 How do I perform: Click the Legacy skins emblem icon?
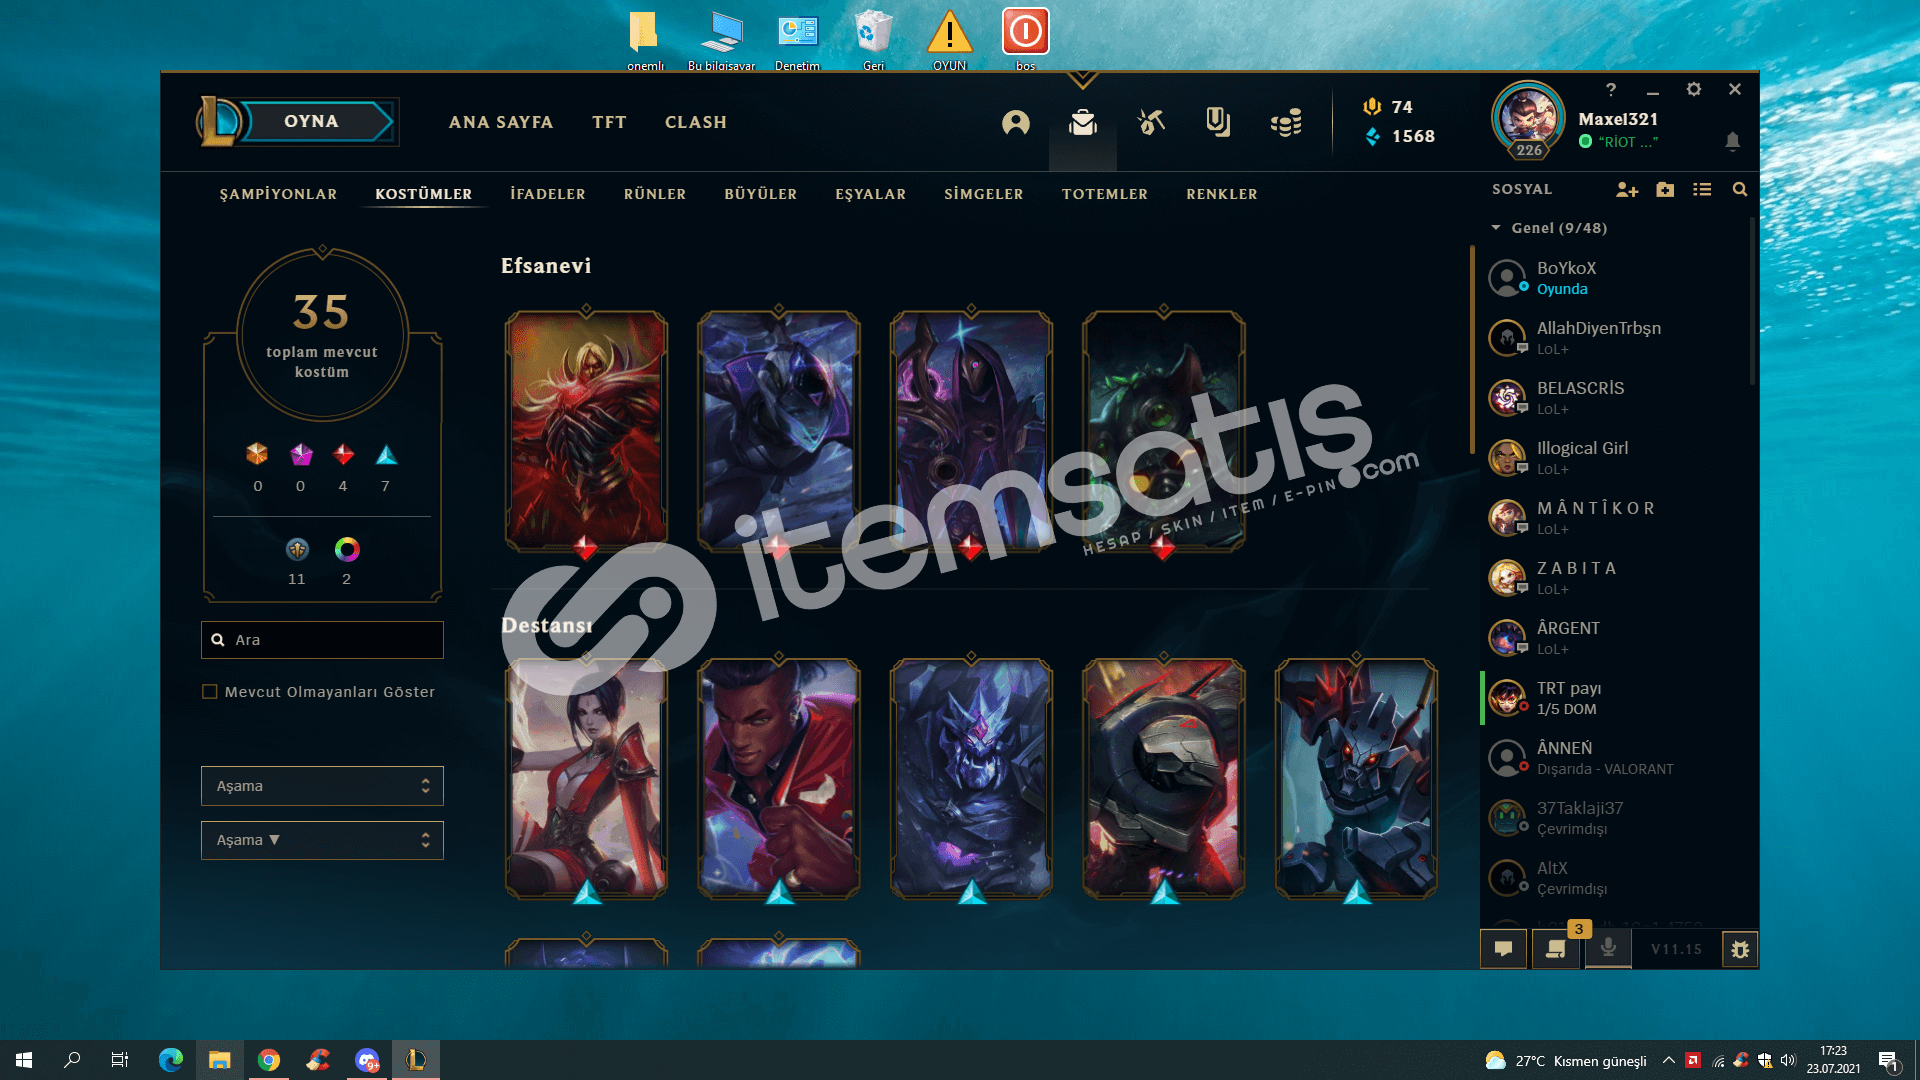297,549
